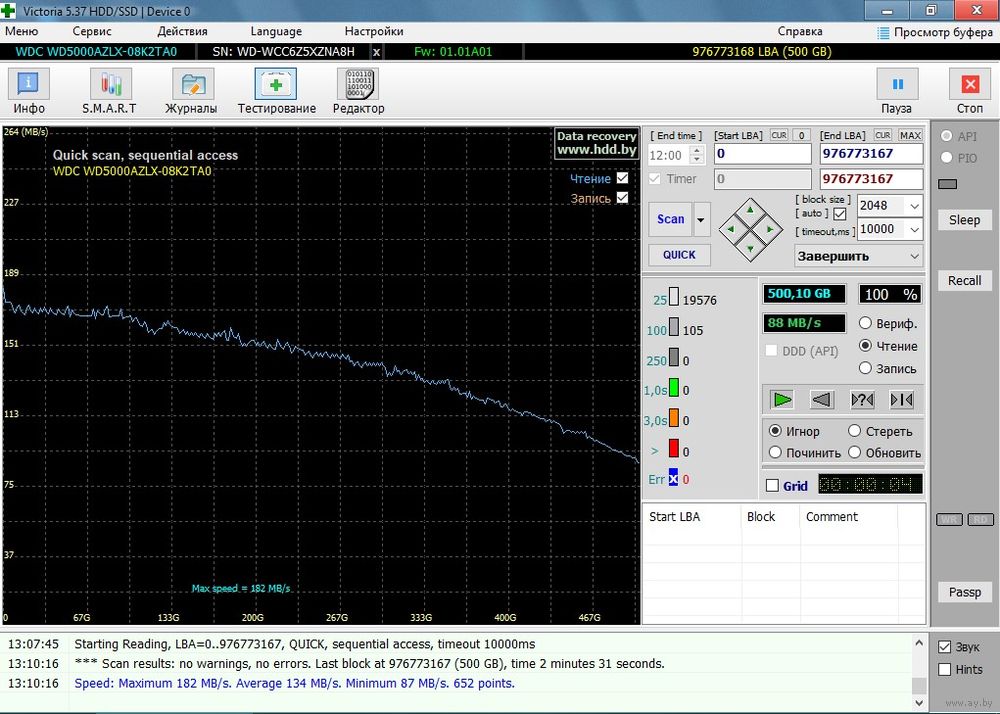
Task: Click the down arrow on navigation diamond
Action: (x=751, y=249)
